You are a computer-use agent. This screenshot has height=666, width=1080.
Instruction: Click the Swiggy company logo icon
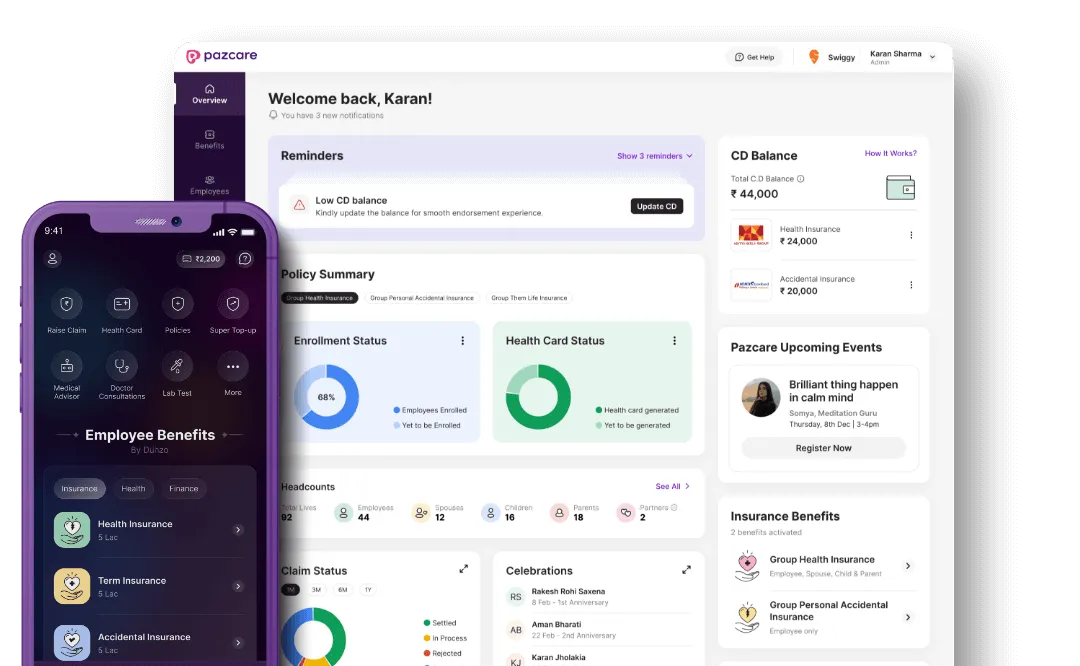813,56
